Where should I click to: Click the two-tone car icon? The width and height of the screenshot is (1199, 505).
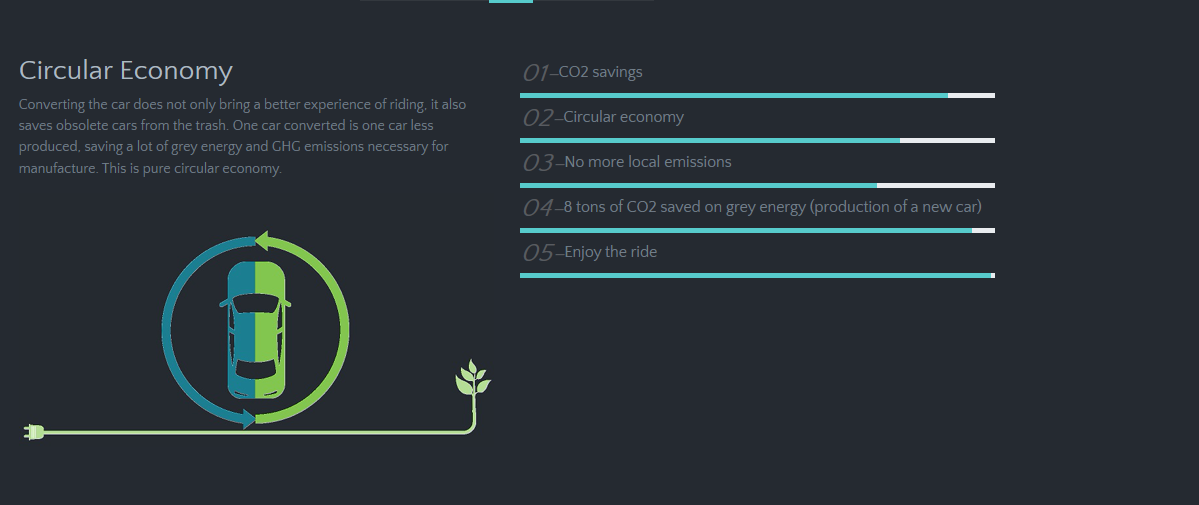pyautogui.click(x=255, y=330)
